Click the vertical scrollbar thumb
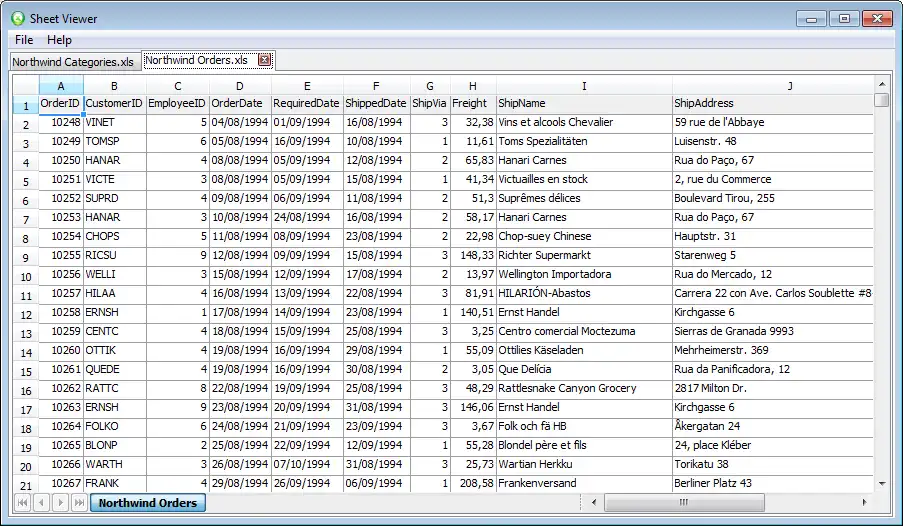 pyautogui.click(x=882, y=100)
